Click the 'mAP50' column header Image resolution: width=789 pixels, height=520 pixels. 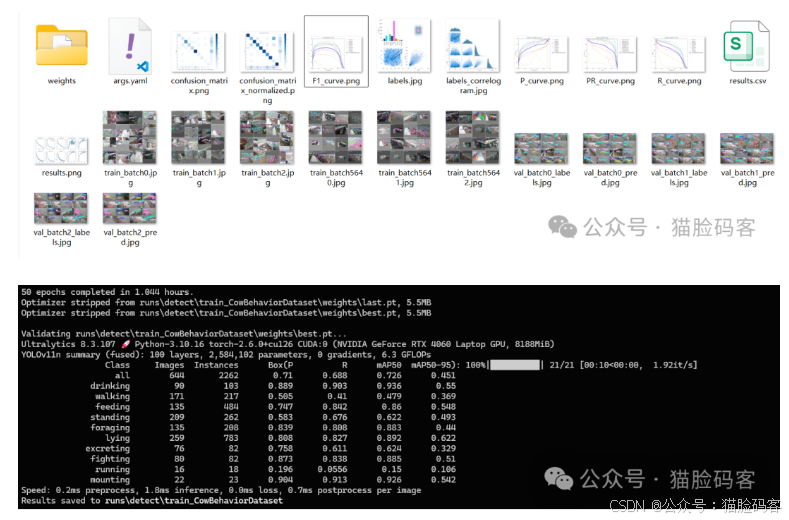(x=389, y=365)
